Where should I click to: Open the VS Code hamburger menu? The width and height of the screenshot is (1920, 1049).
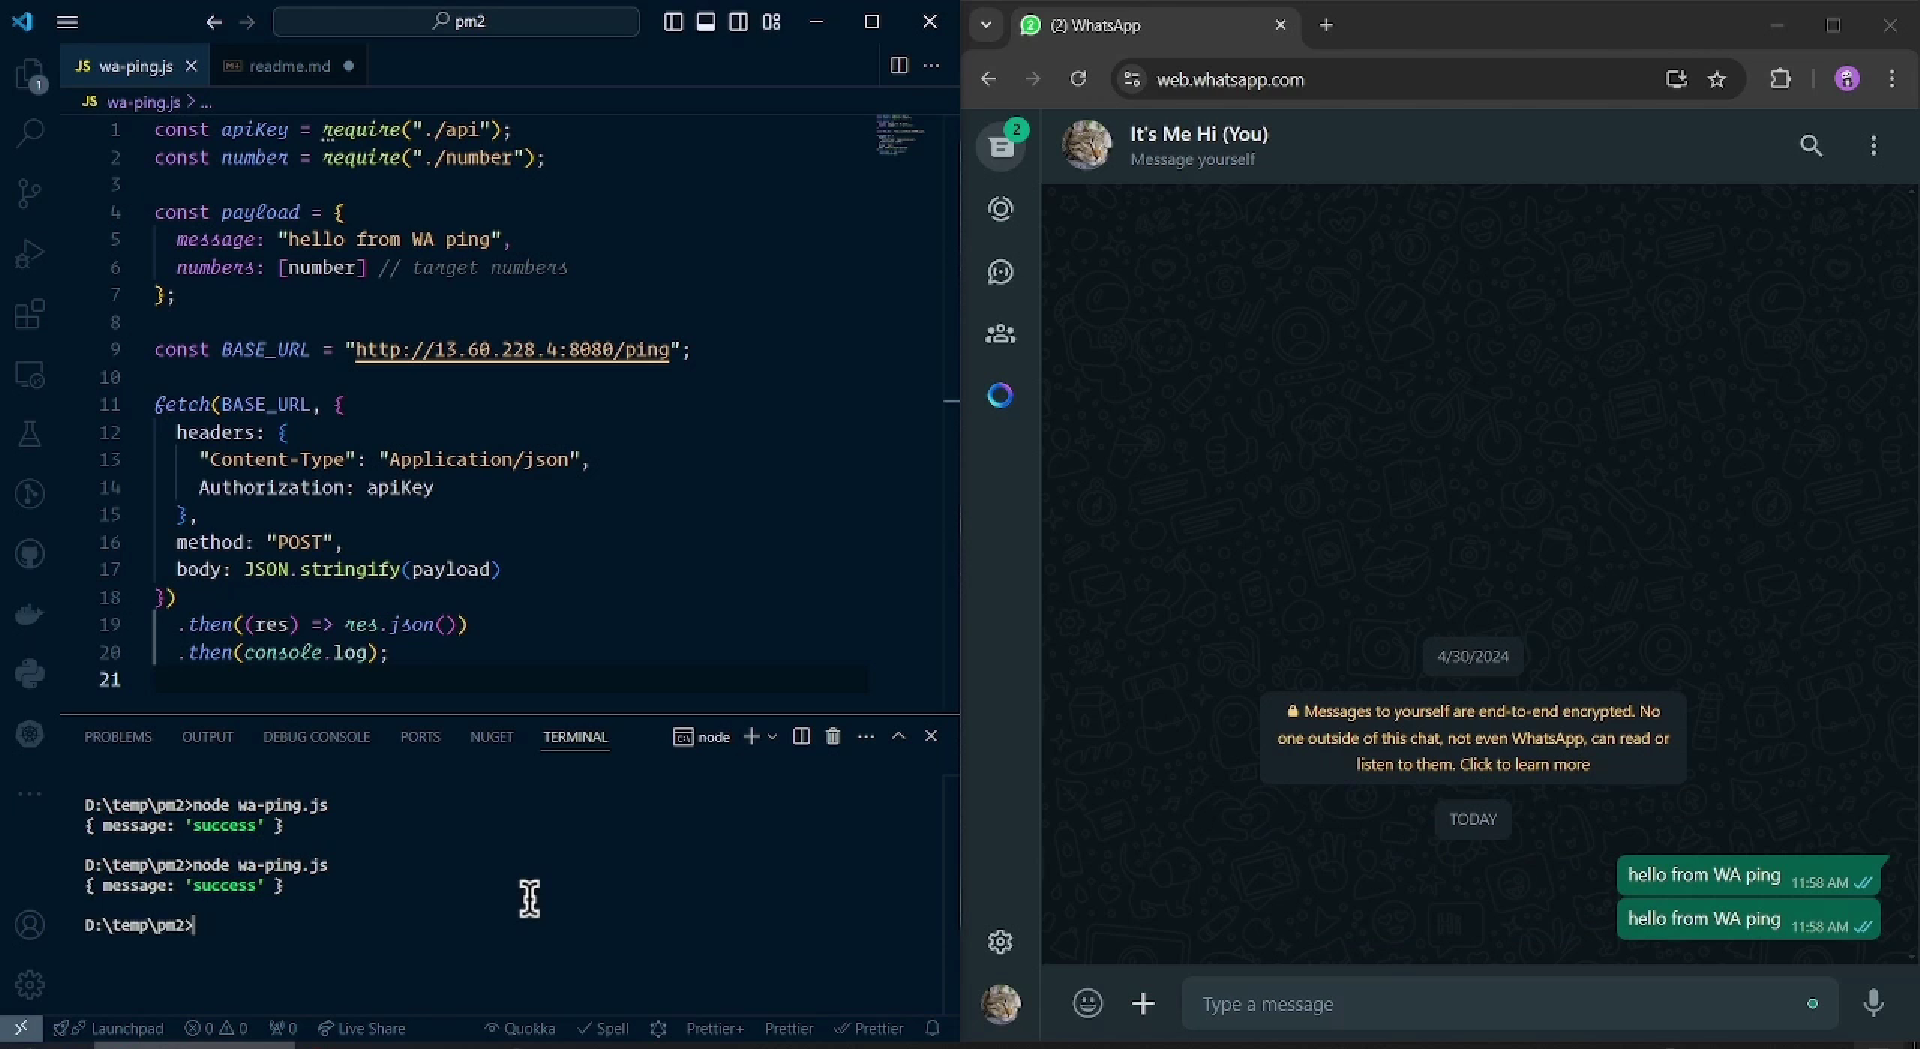[67, 22]
